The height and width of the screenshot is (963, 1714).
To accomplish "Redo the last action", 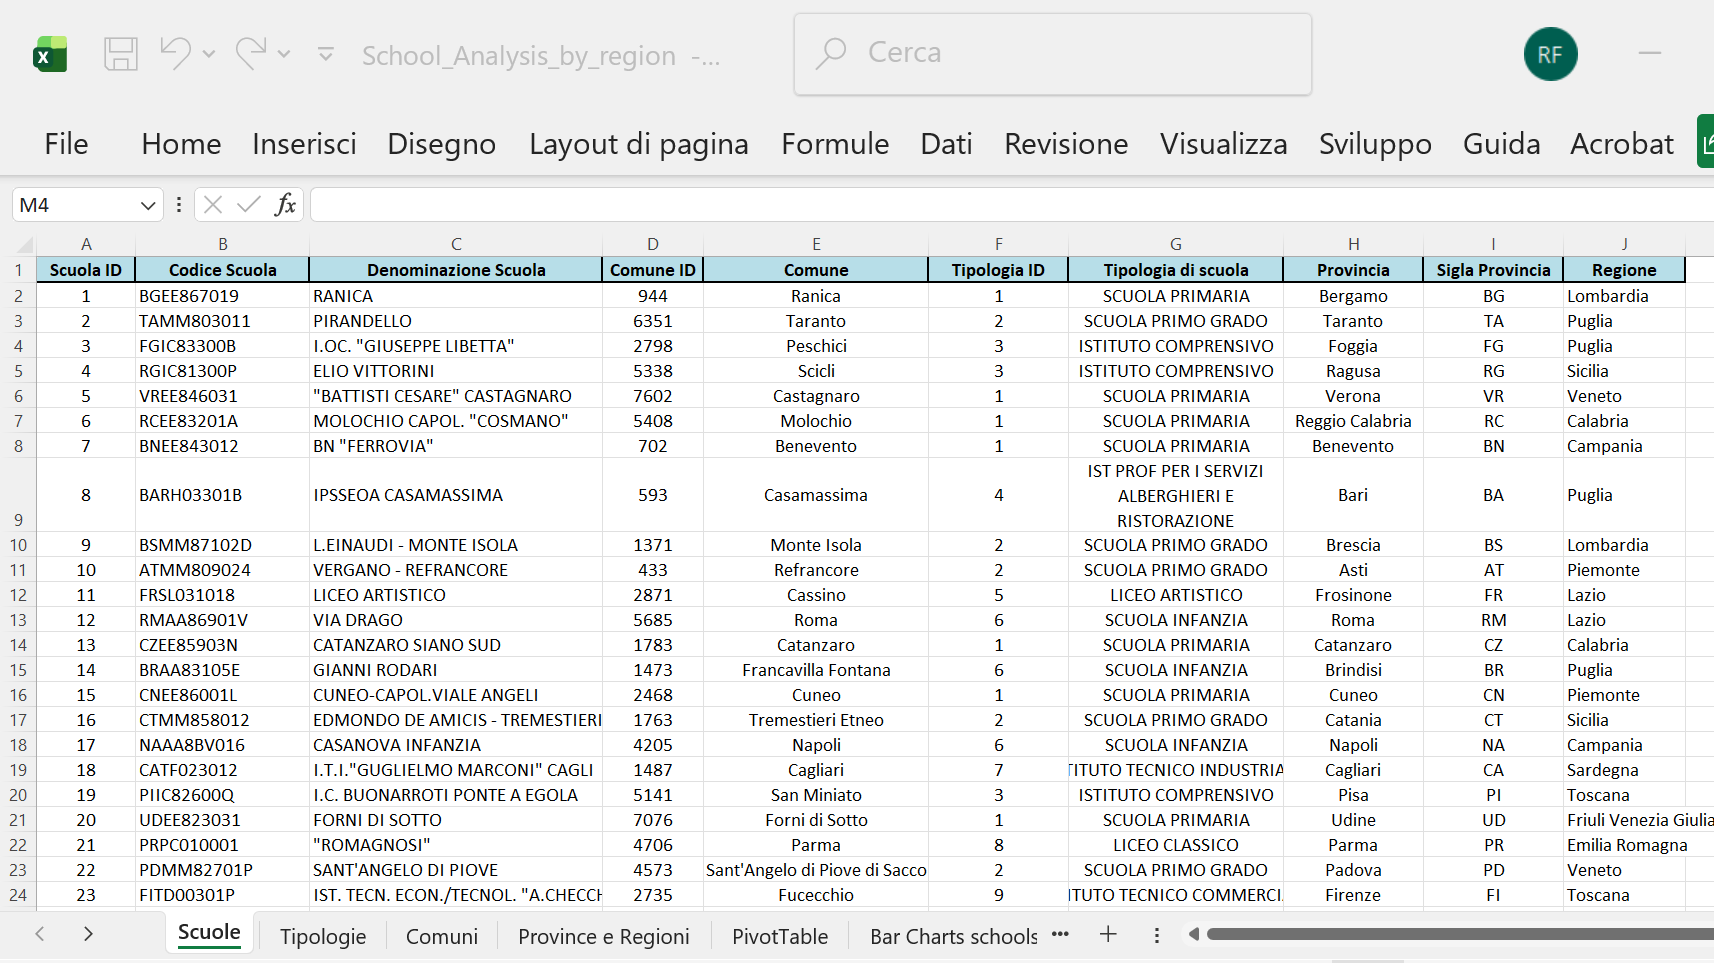I will [251, 54].
